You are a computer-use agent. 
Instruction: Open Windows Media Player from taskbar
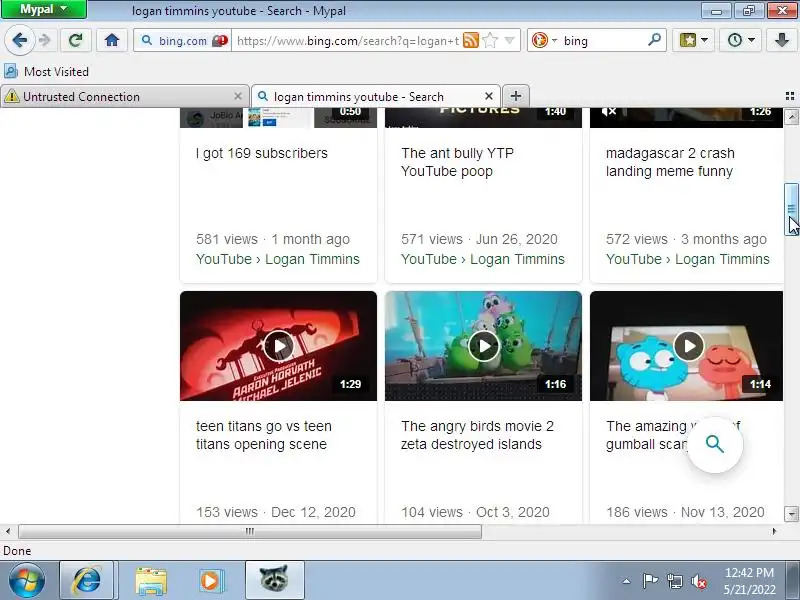(x=210, y=581)
